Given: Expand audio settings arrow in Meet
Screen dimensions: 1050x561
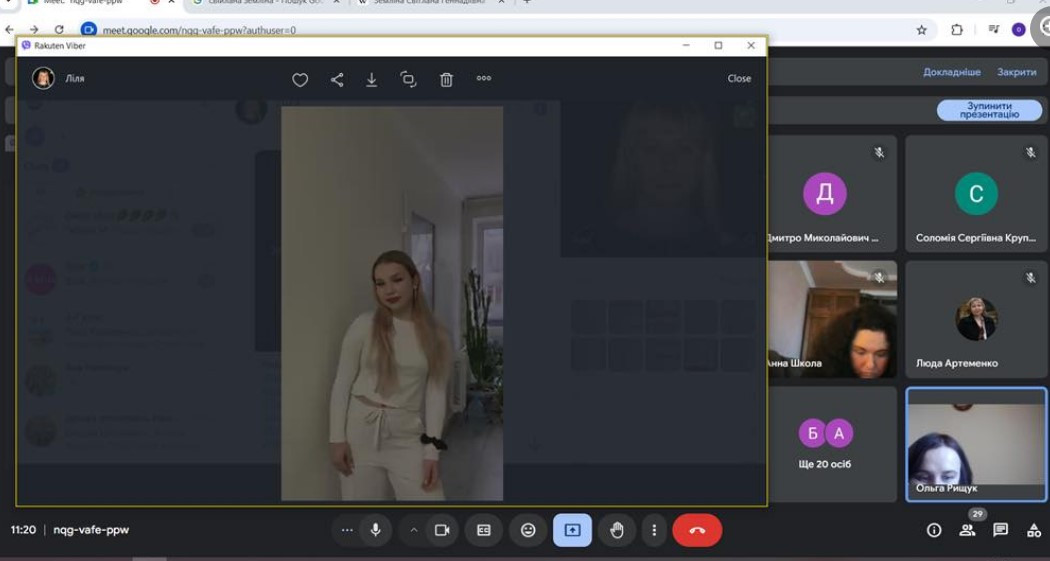Looking at the screenshot, I should (414, 530).
